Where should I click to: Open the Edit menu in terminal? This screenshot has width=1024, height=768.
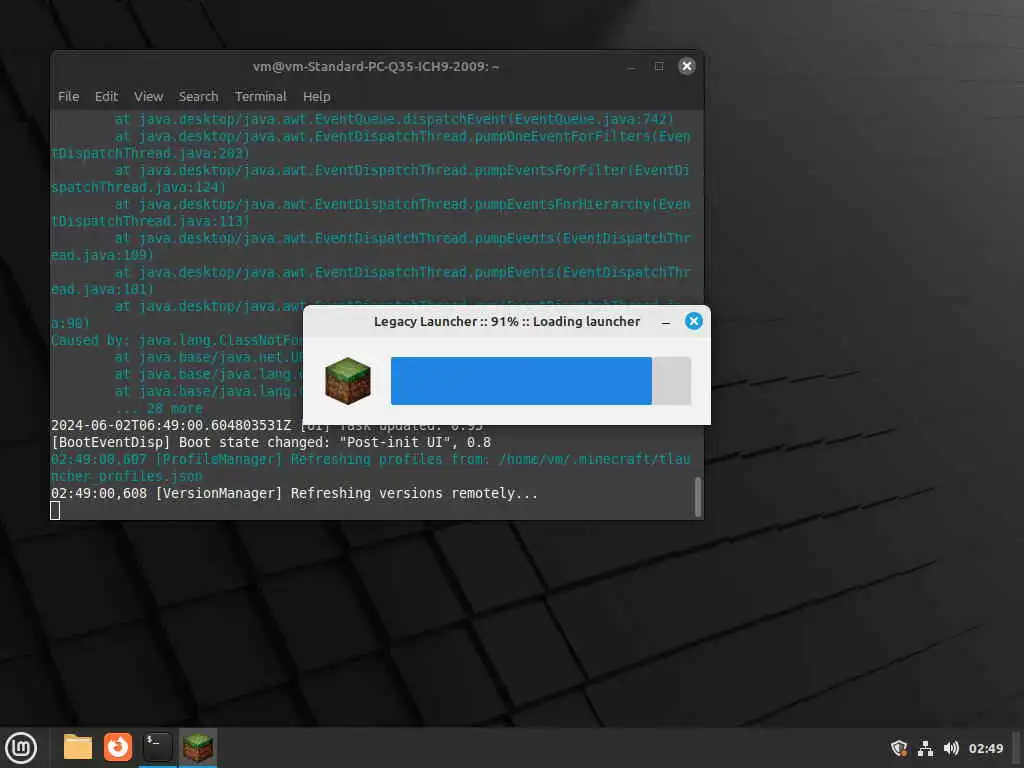pyautogui.click(x=106, y=97)
